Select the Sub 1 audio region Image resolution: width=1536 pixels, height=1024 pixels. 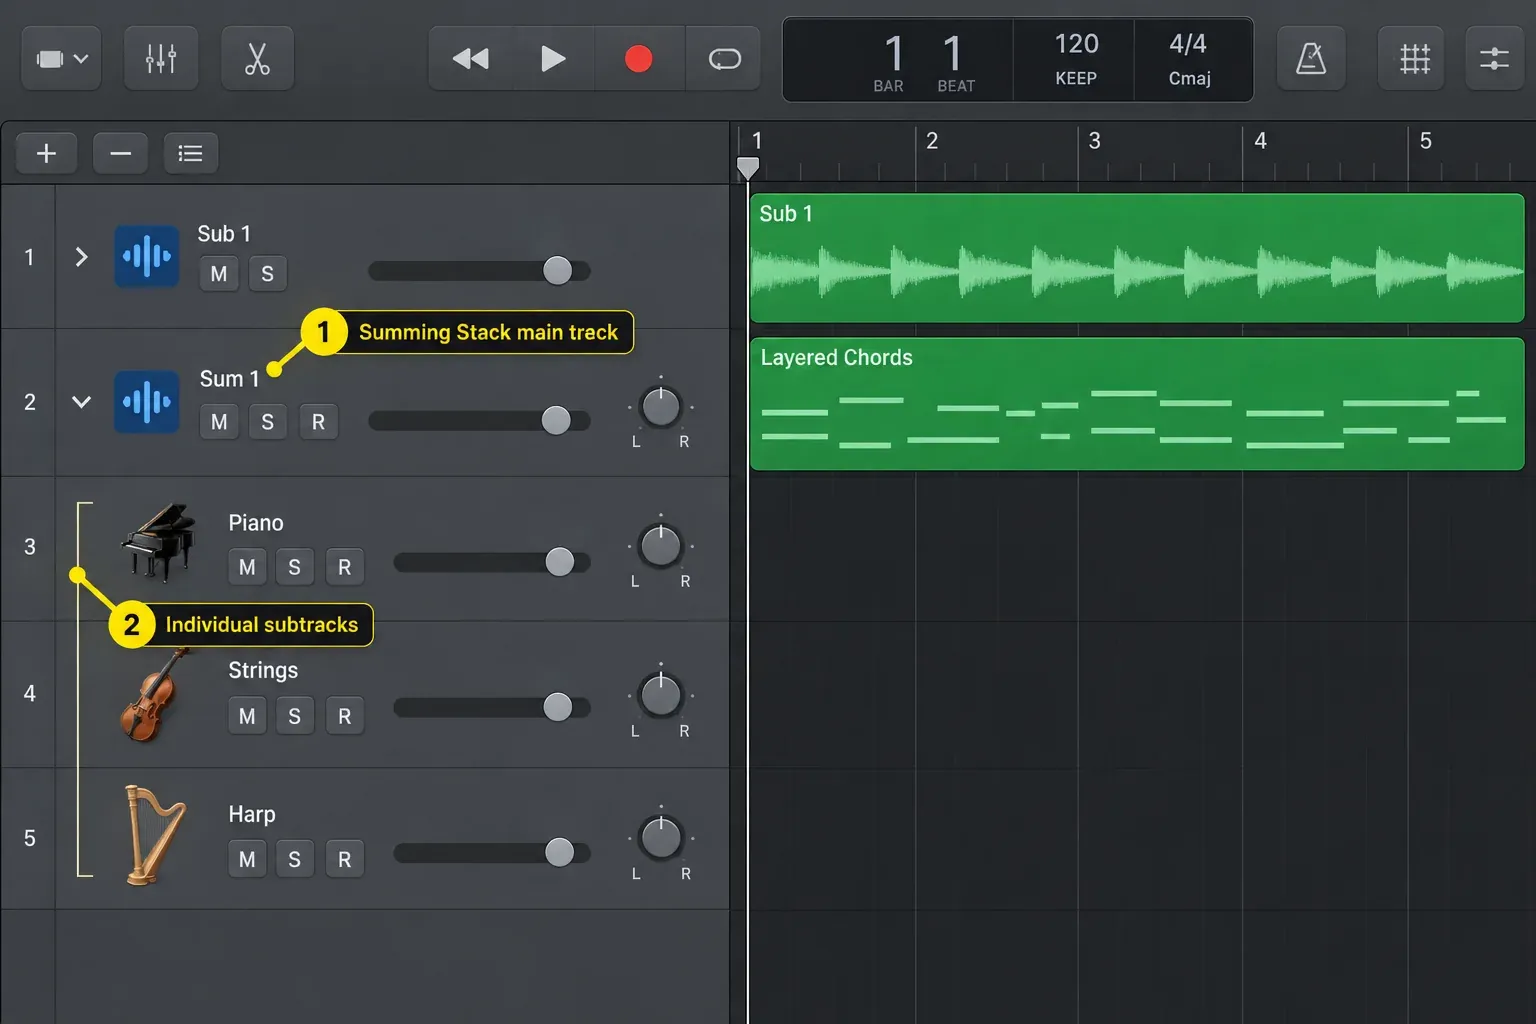click(x=1137, y=258)
